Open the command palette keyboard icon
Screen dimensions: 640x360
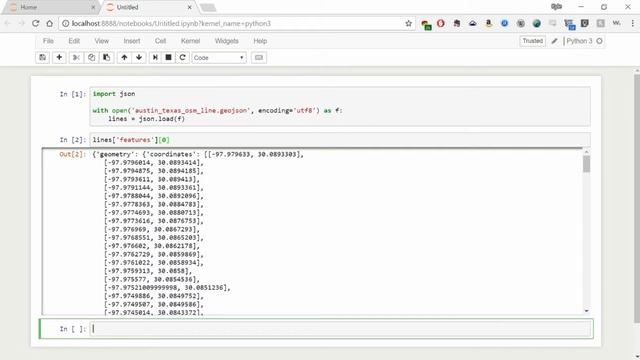click(259, 58)
